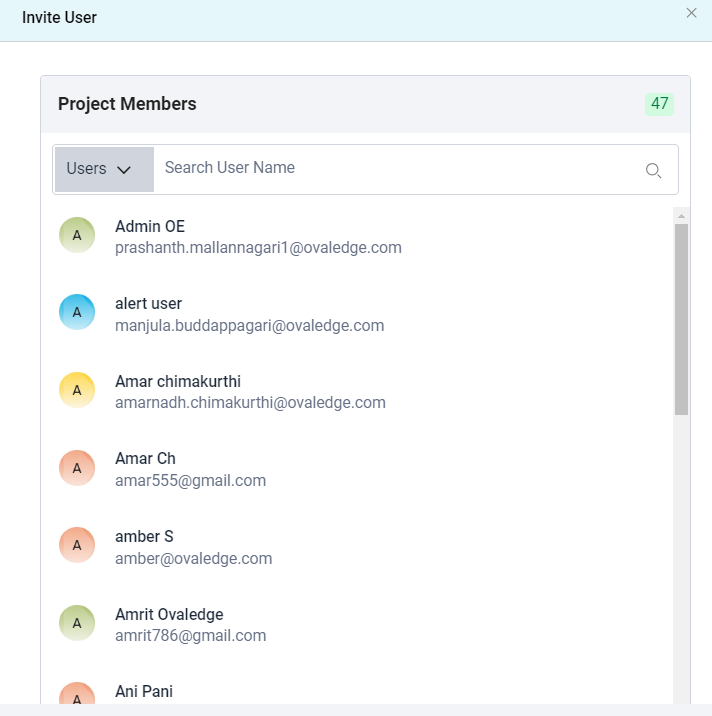Click the Project Members heading
This screenshot has height=716, width=712.
127,104
